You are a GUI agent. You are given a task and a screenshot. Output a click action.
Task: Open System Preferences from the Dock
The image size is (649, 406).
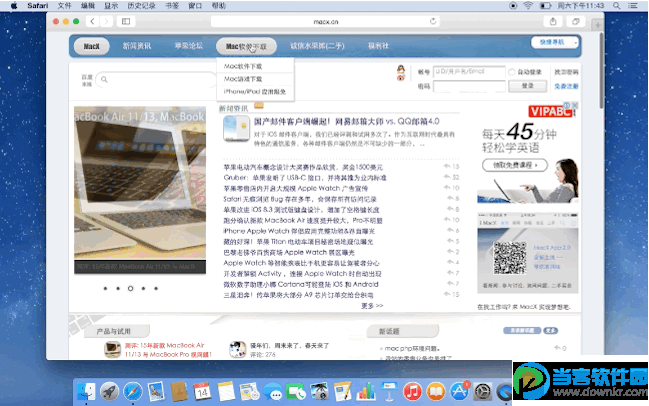[x=483, y=392]
